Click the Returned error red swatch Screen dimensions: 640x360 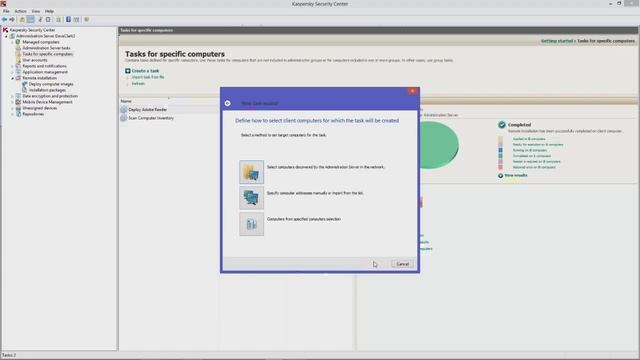tap(500, 167)
